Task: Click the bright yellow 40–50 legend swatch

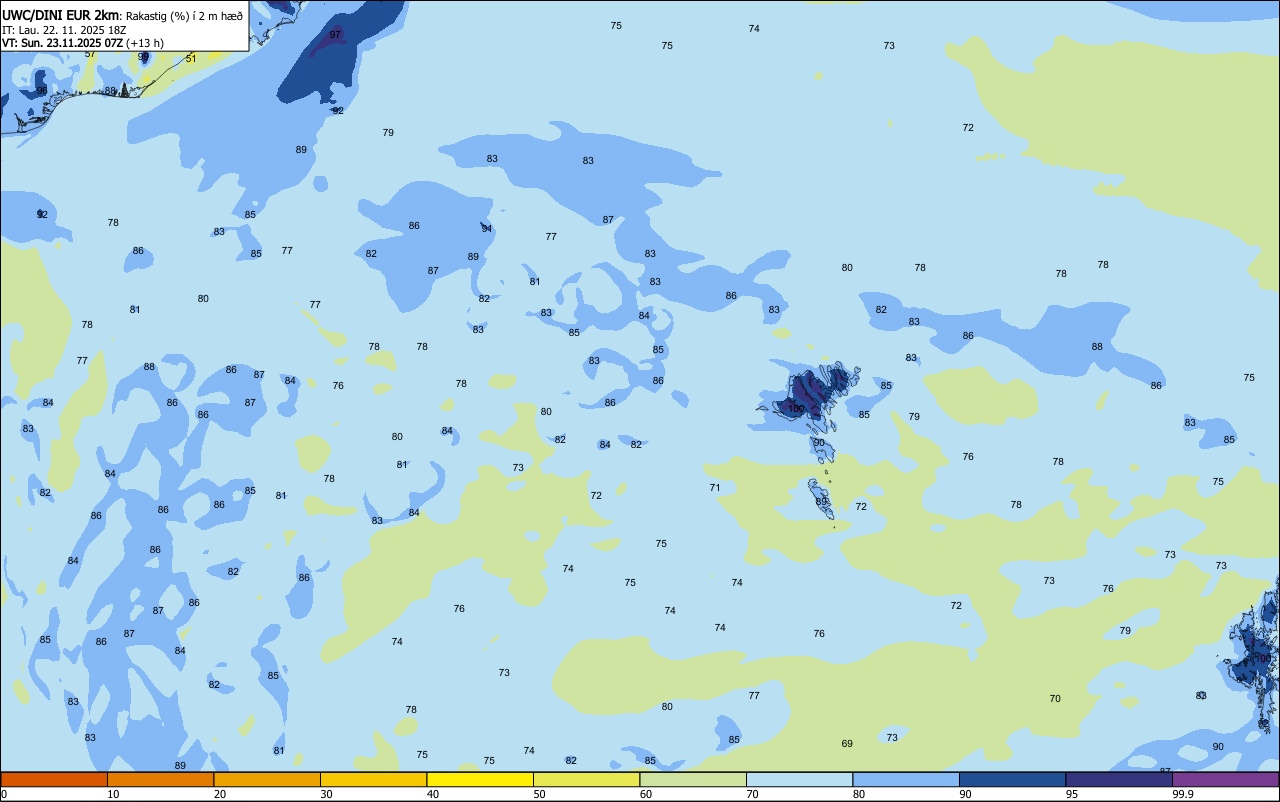Action: tap(480, 779)
